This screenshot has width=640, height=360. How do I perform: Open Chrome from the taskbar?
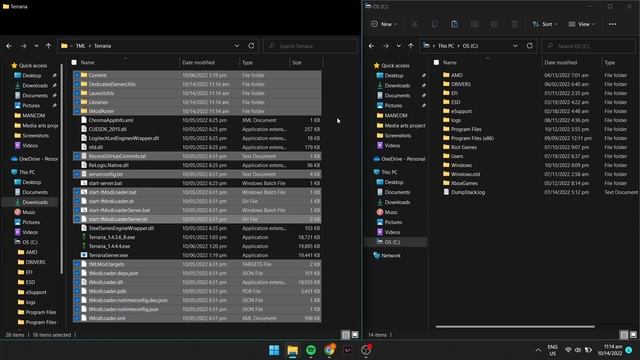[329, 350]
